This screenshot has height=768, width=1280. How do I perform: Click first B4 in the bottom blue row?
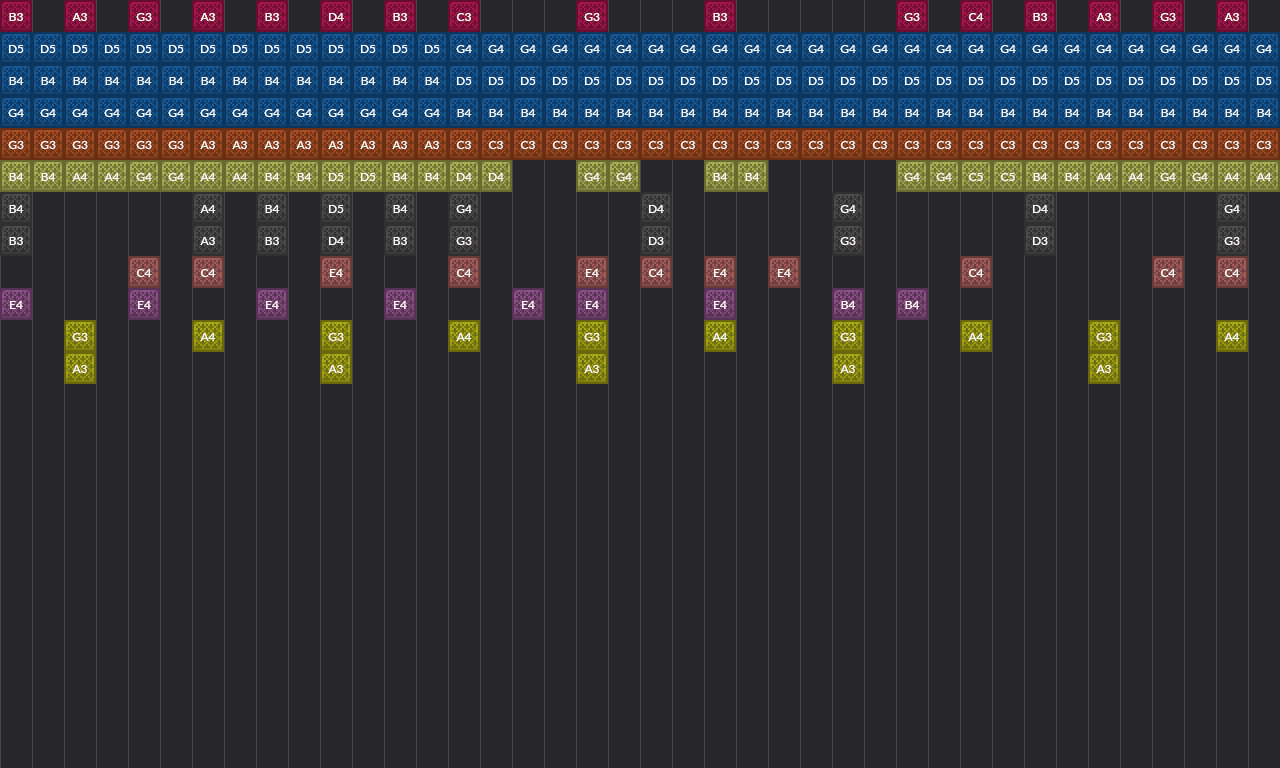pyautogui.click(x=464, y=113)
